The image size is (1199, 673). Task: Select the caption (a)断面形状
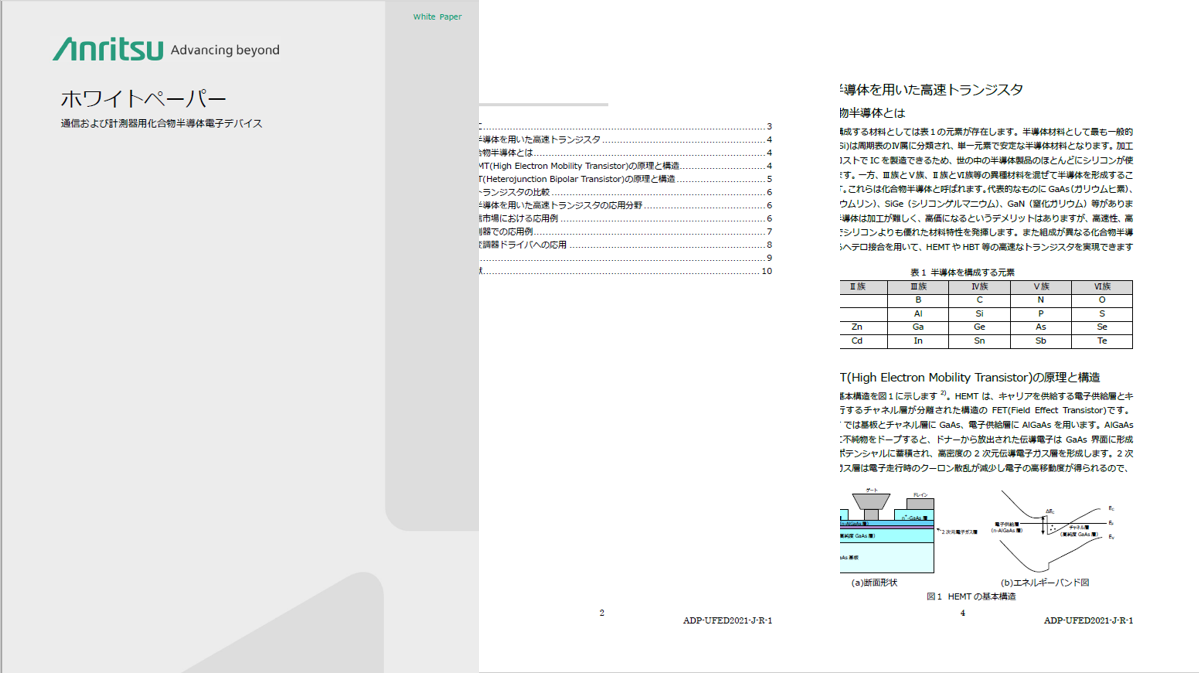[874, 583]
